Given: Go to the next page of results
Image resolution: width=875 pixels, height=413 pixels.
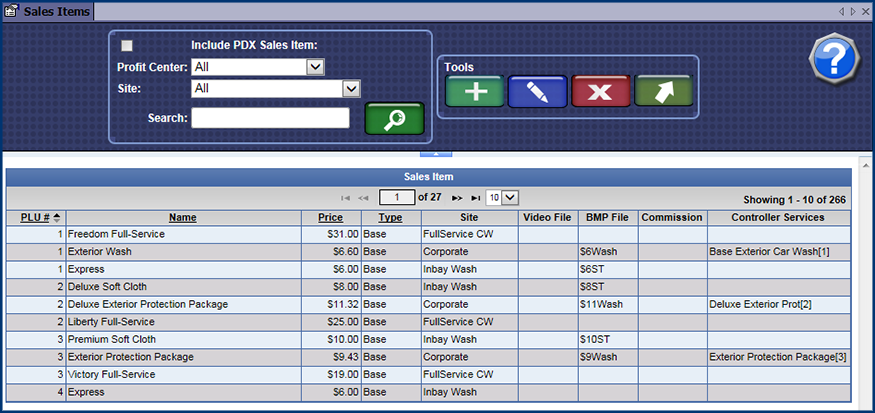Looking at the screenshot, I should click(x=457, y=198).
